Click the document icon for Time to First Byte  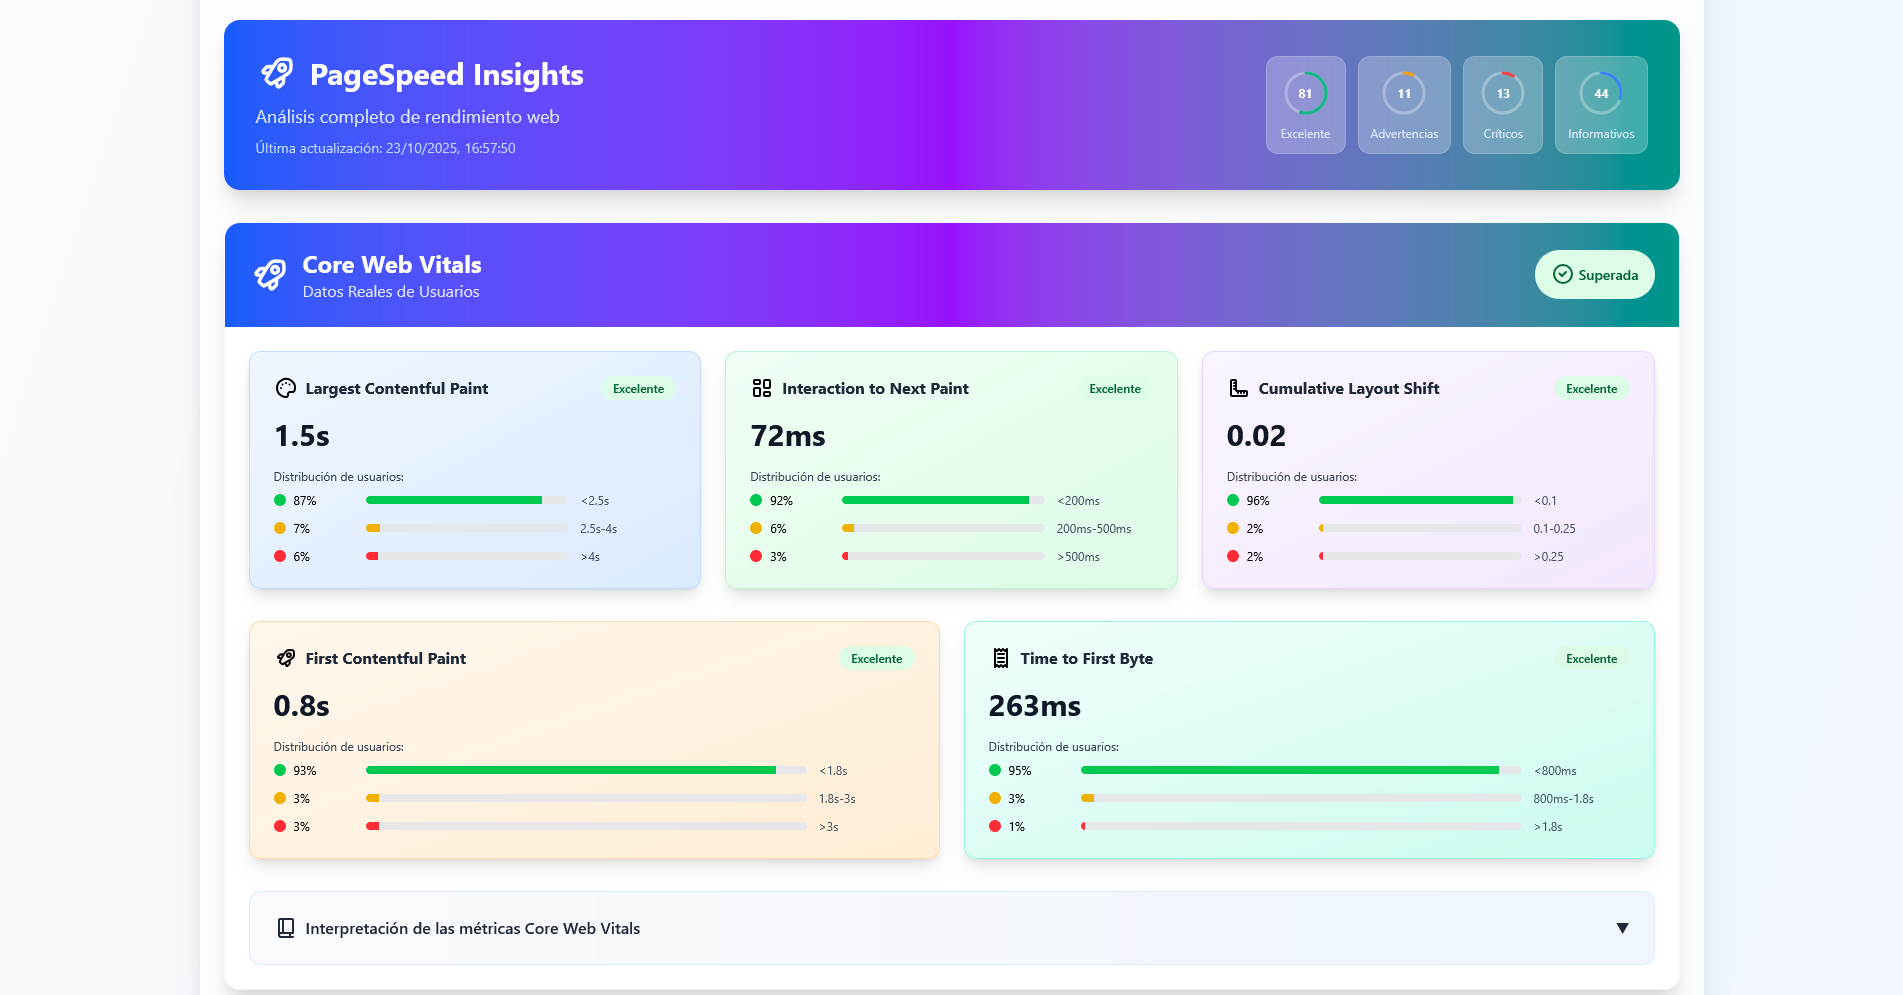pyautogui.click(x=1001, y=658)
